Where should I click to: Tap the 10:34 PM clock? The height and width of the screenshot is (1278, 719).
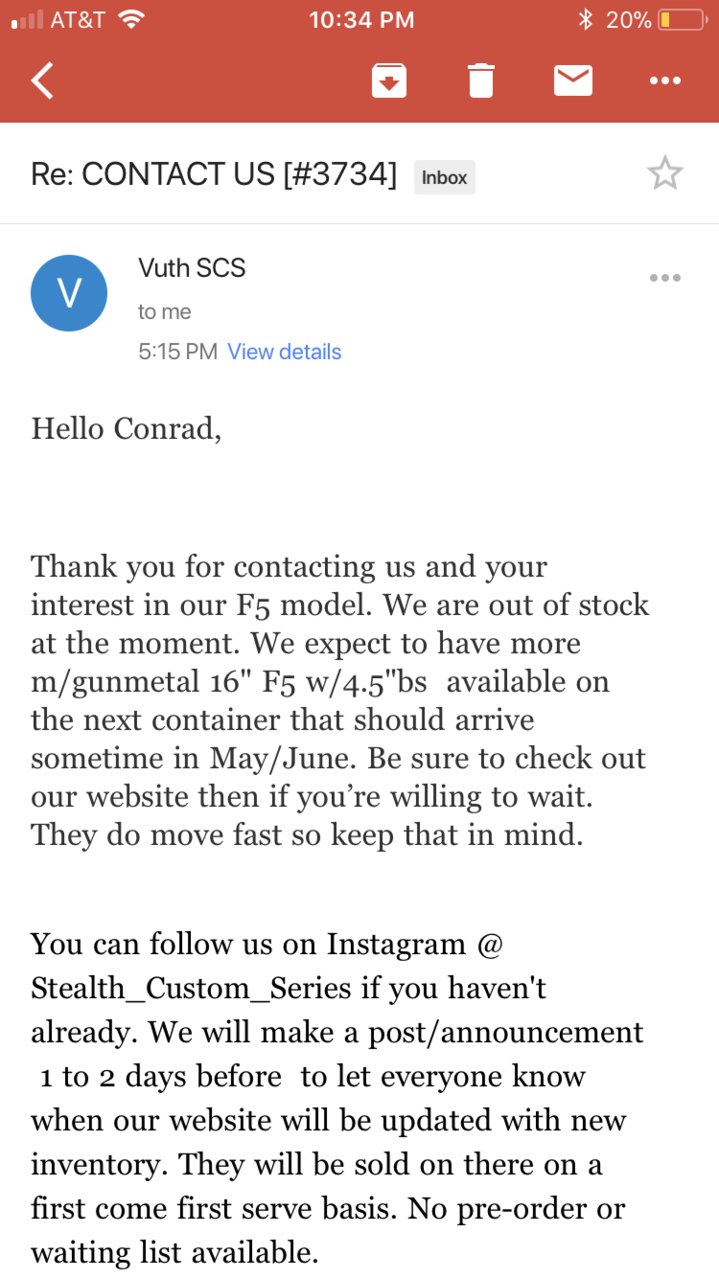[x=360, y=19]
